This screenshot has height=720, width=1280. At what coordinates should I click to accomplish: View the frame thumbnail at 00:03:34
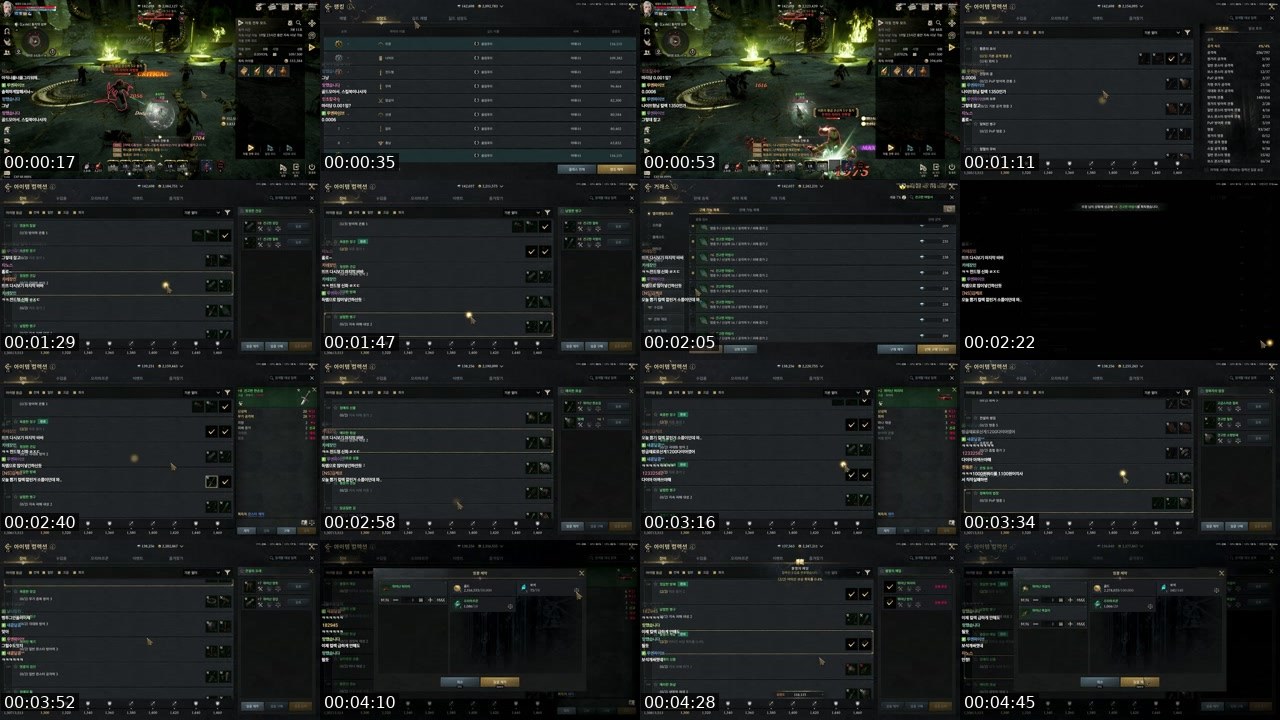1120,450
